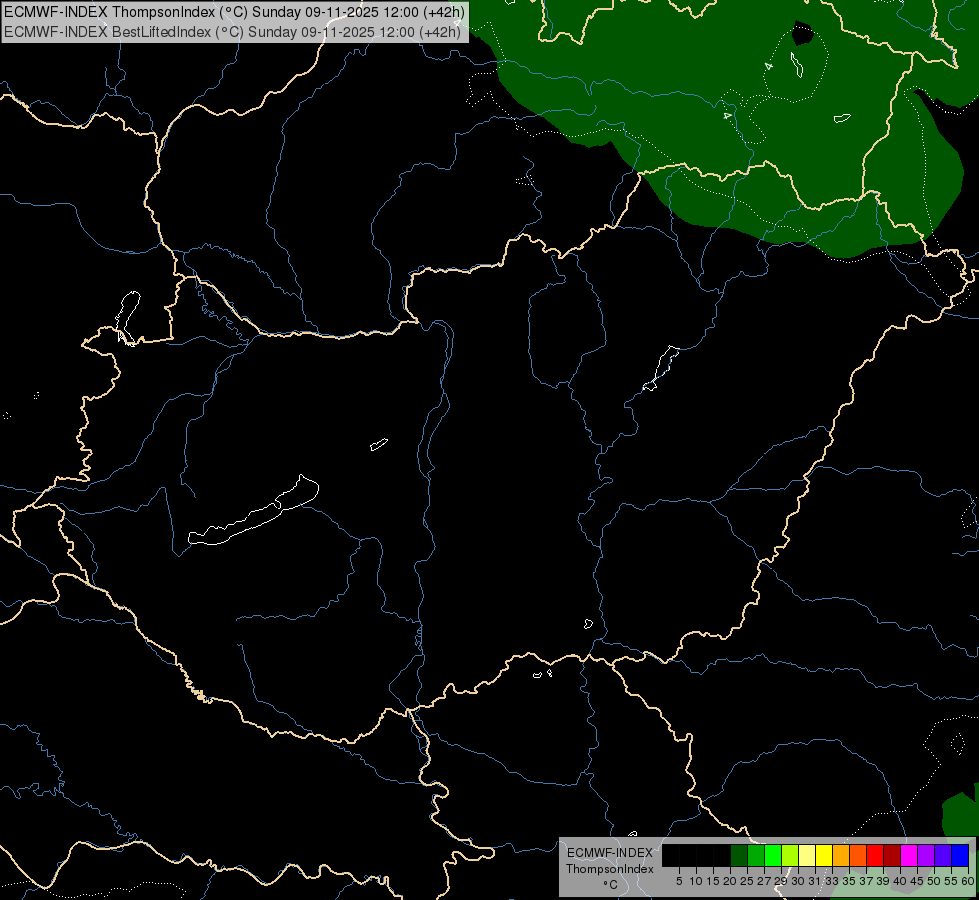
Task: Click legend tick value 5
Action: click(x=679, y=881)
